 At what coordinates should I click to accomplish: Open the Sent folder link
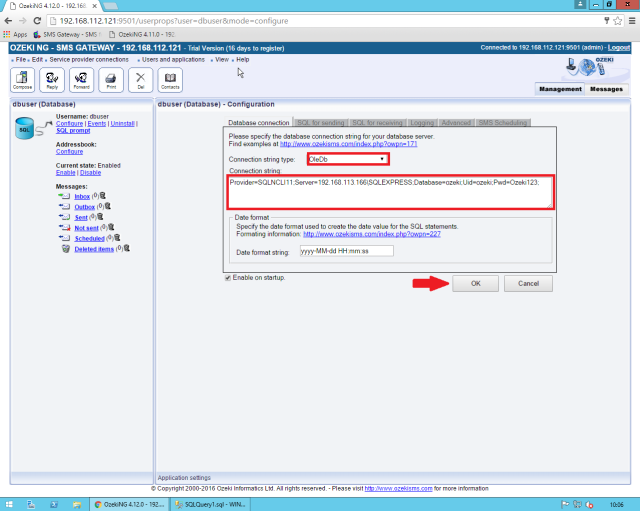coord(81,218)
